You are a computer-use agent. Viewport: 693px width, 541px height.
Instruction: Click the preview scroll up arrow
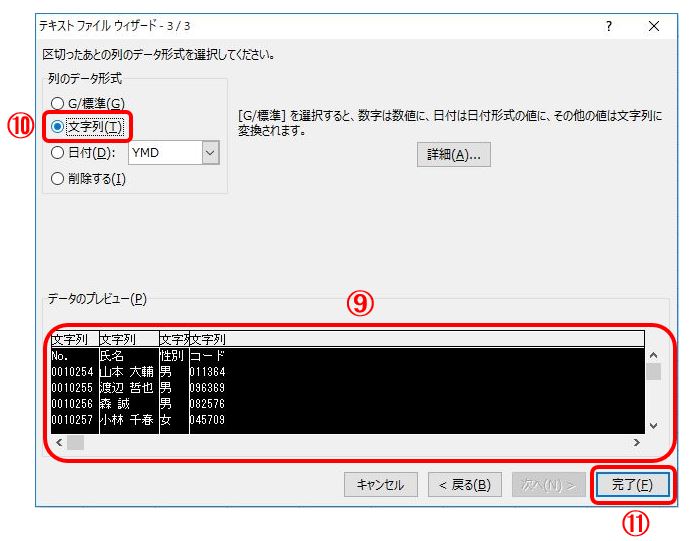pos(654,355)
